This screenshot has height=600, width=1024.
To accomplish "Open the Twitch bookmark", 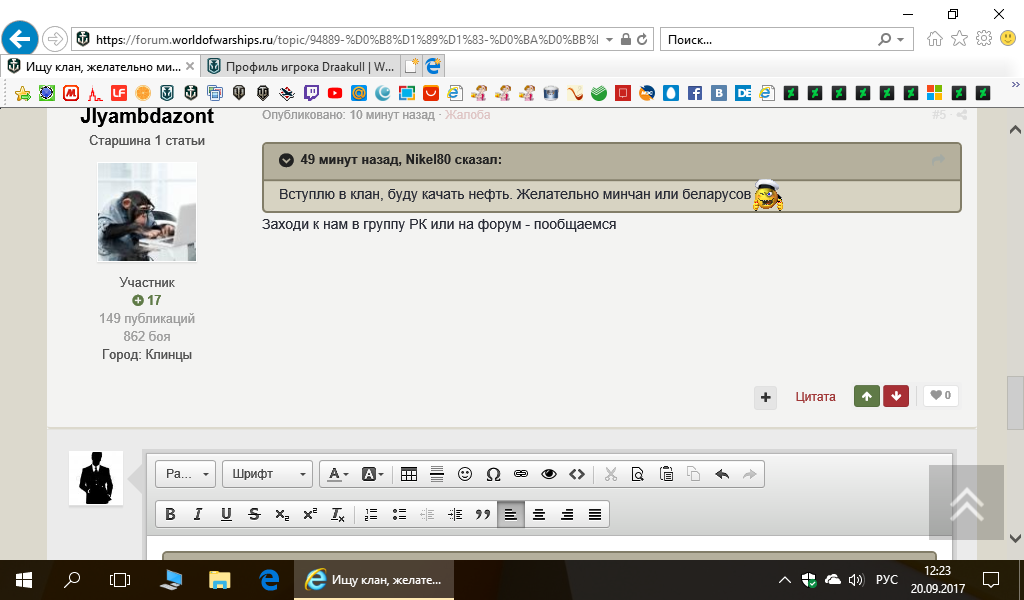I will [311, 93].
